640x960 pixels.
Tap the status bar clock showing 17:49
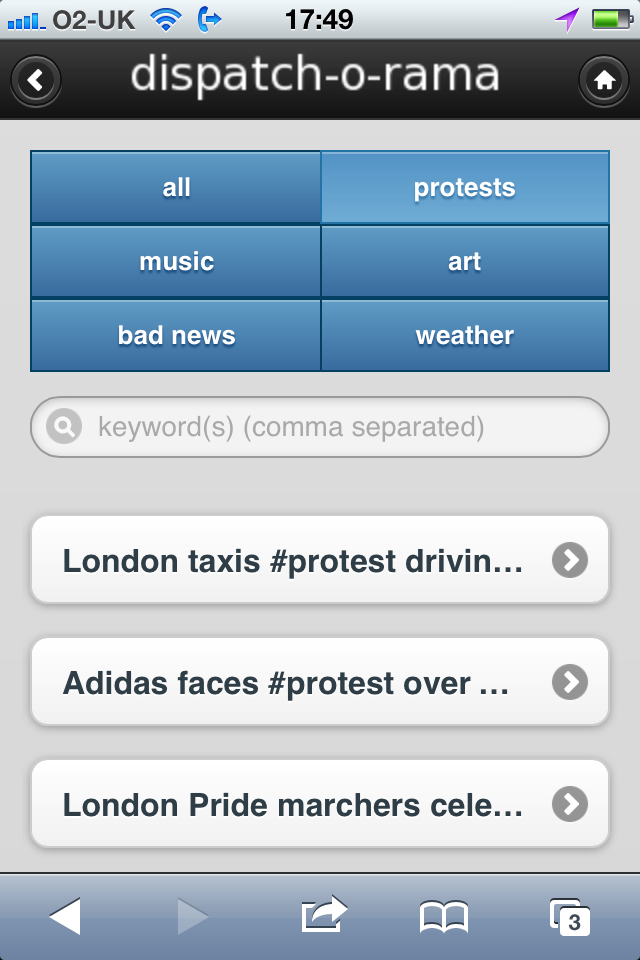[319, 20]
